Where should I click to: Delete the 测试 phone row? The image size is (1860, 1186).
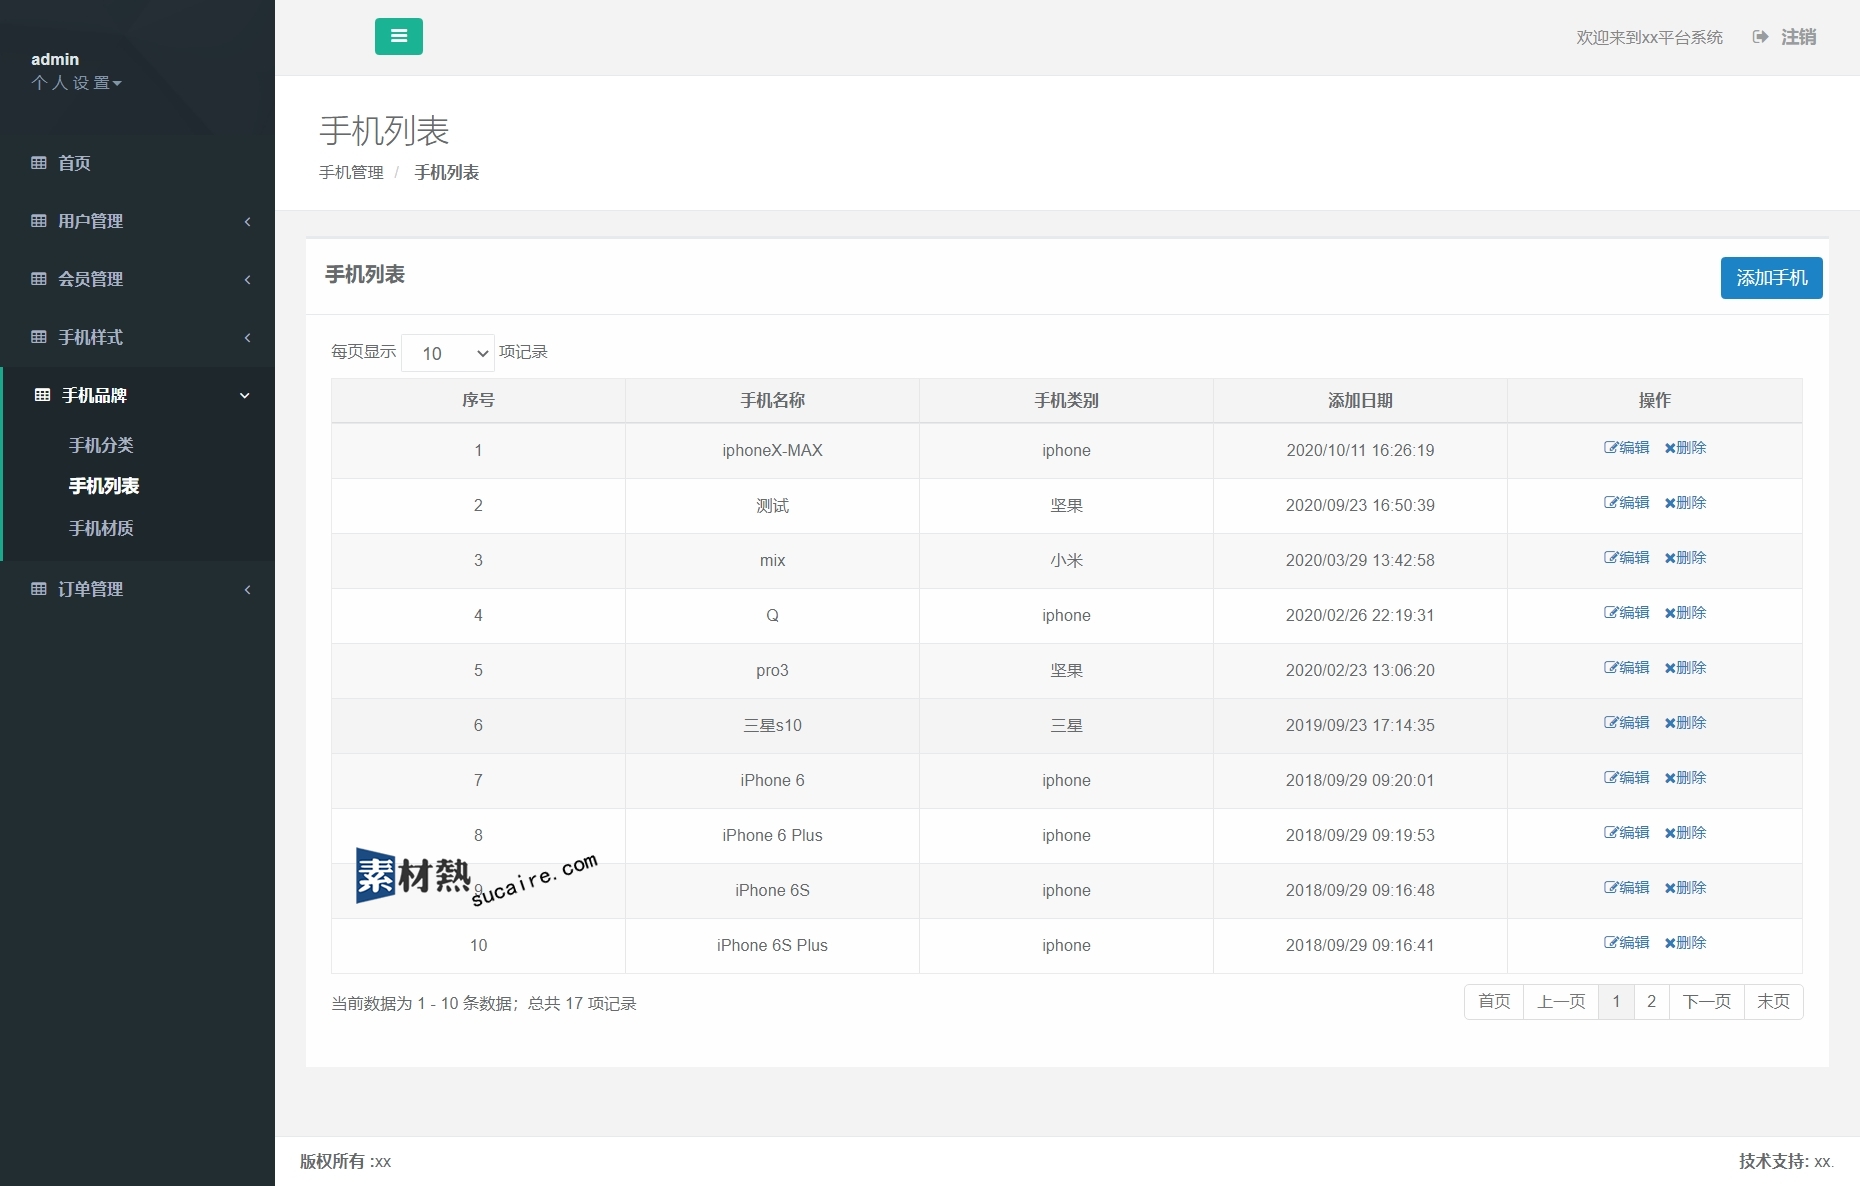[1685, 503]
